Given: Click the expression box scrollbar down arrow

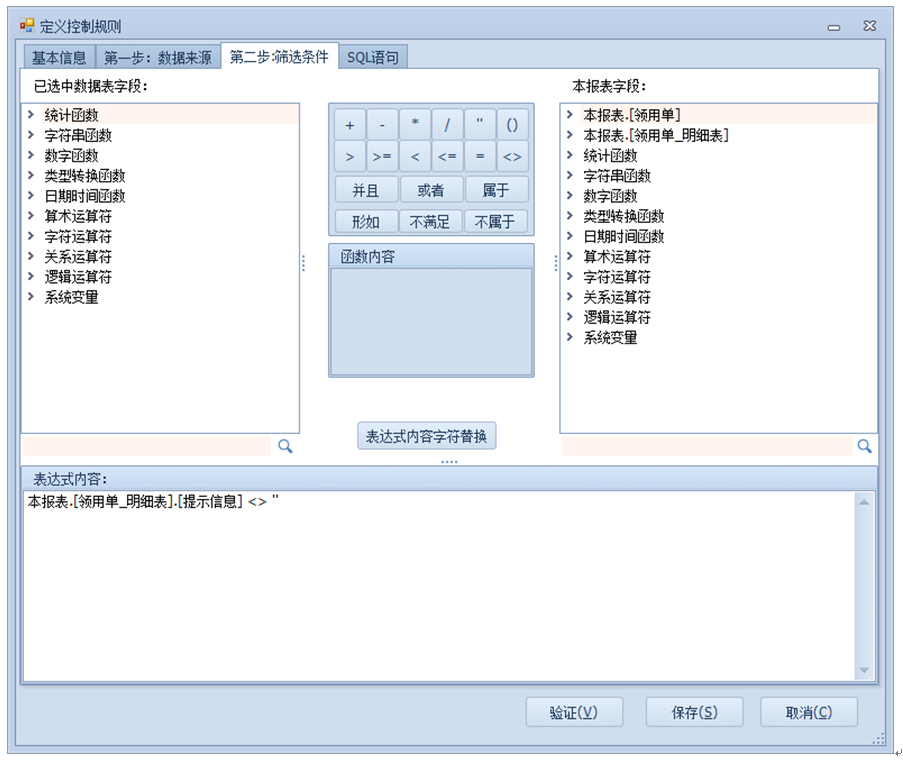Looking at the screenshot, I should [x=864, y=671].
